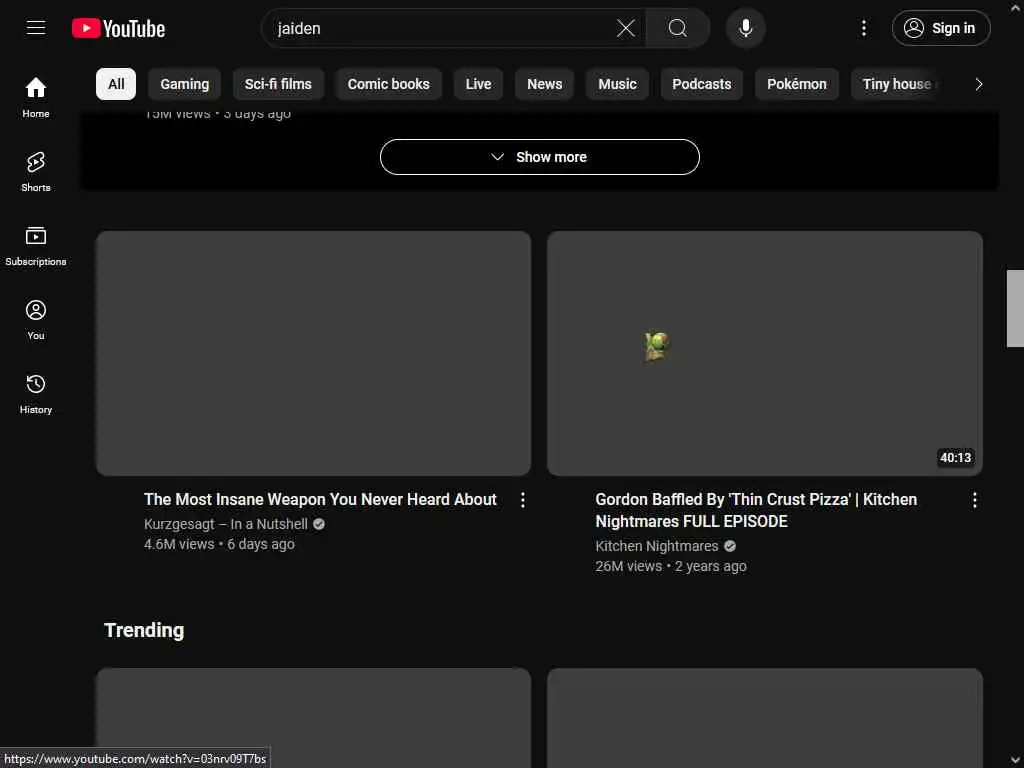Click the scrollbar down arrow
1024x768 pixels.
pyautogui.click(x=1015, y=761)
